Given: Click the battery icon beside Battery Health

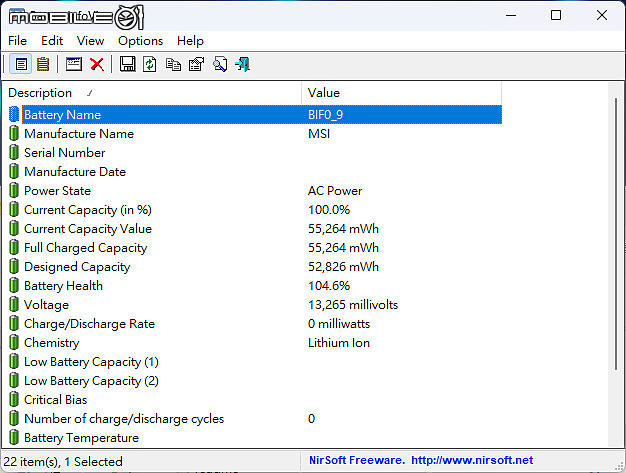Looking at the screenshot, I should click(x=14, y=285).
